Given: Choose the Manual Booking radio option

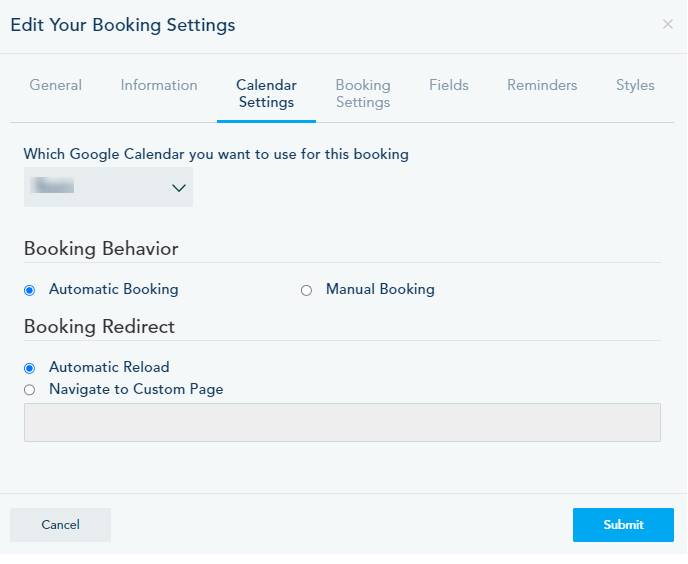Looking at the screenshot, I should click(307, 290).
